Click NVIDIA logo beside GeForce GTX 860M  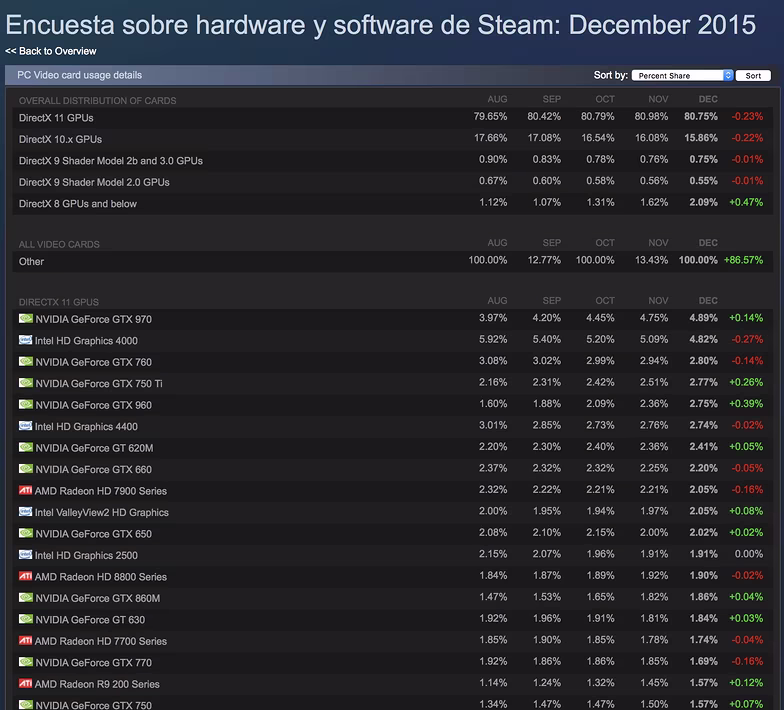[x=26, y=598]
